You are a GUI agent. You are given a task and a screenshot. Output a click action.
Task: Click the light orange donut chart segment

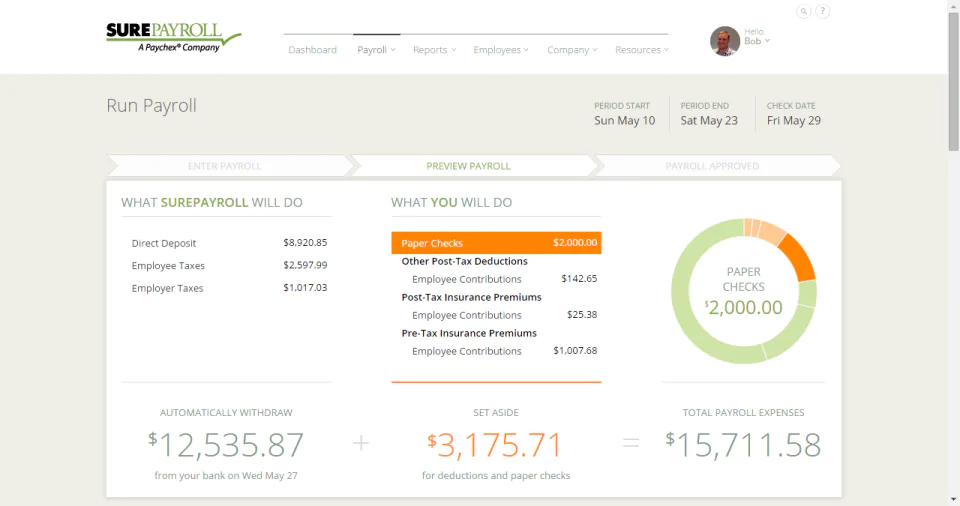(773, 233)
